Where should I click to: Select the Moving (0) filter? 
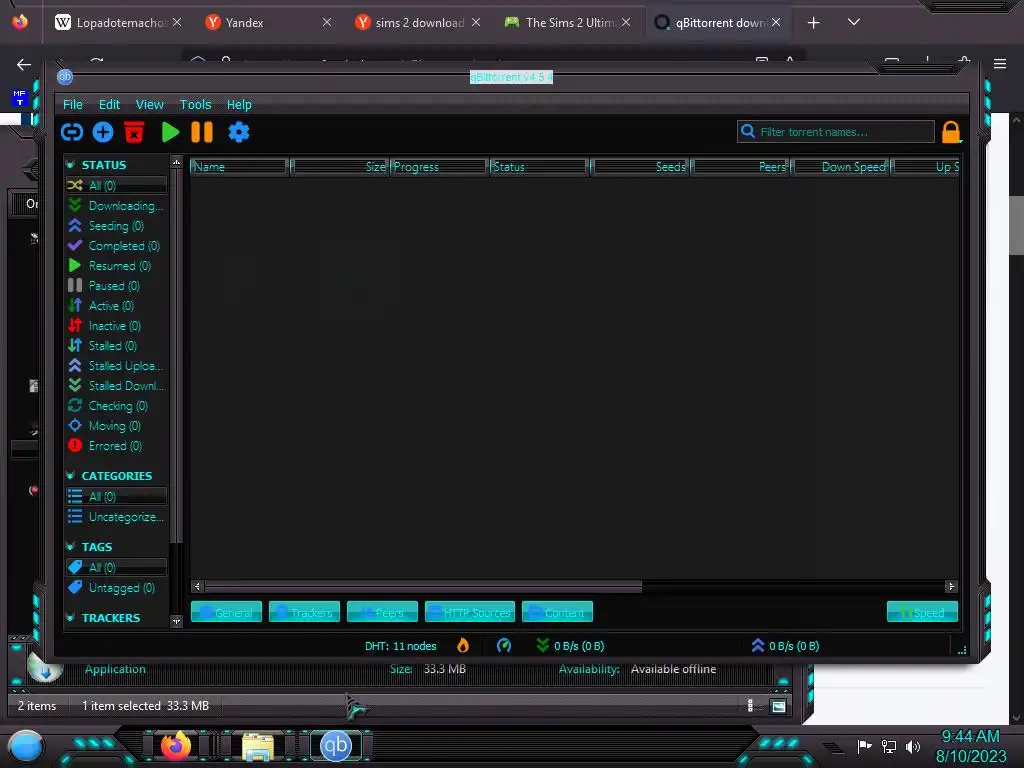coord(116,426)
